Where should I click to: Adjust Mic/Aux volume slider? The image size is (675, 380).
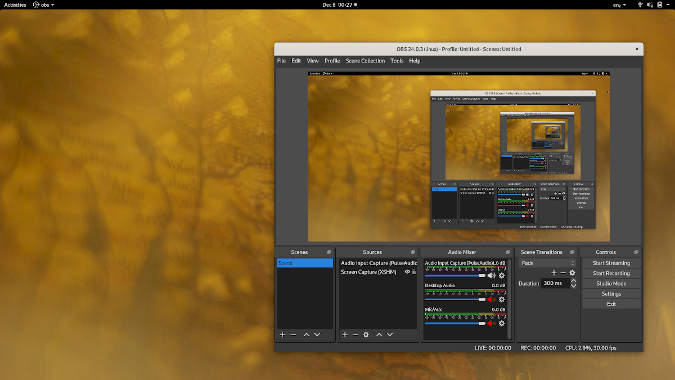pyautogui.click(x=455, y=323)
